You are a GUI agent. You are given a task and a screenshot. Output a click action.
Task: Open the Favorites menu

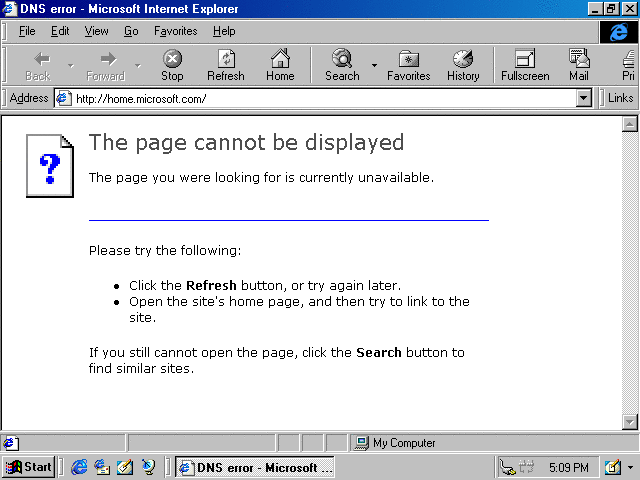click(176, 31)
